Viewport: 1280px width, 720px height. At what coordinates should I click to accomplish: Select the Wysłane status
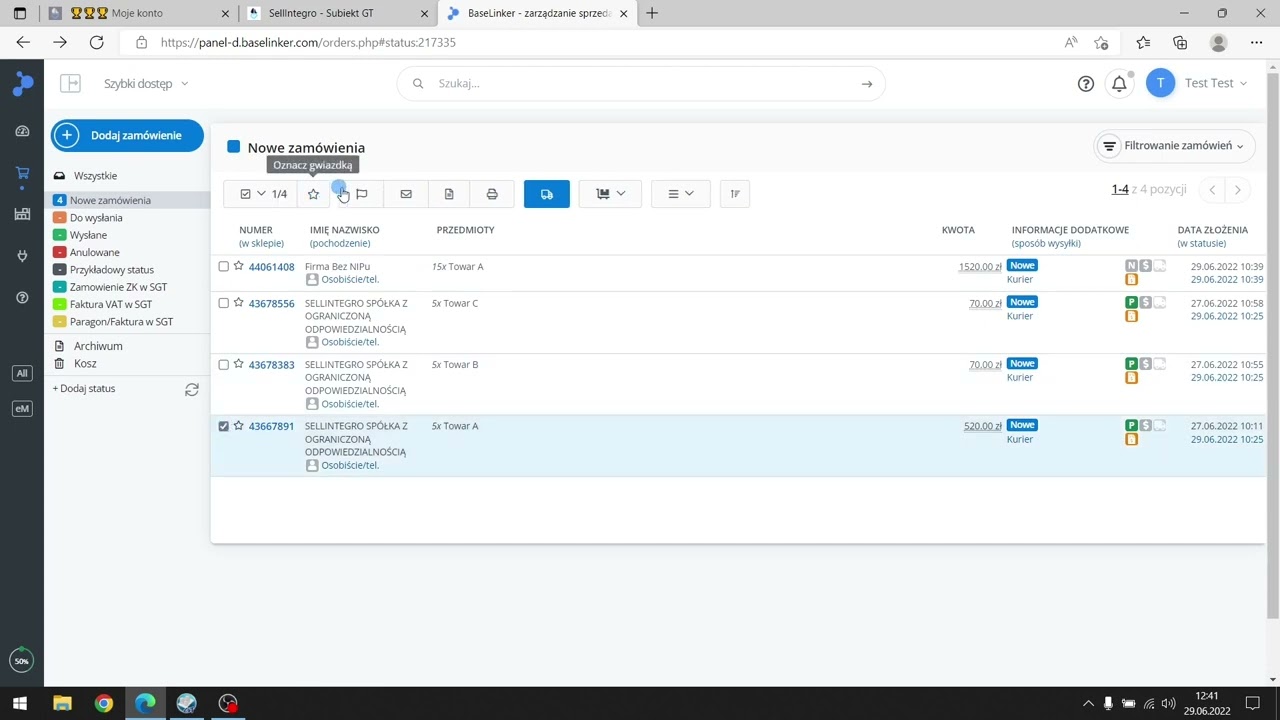(x=88, y=235)
